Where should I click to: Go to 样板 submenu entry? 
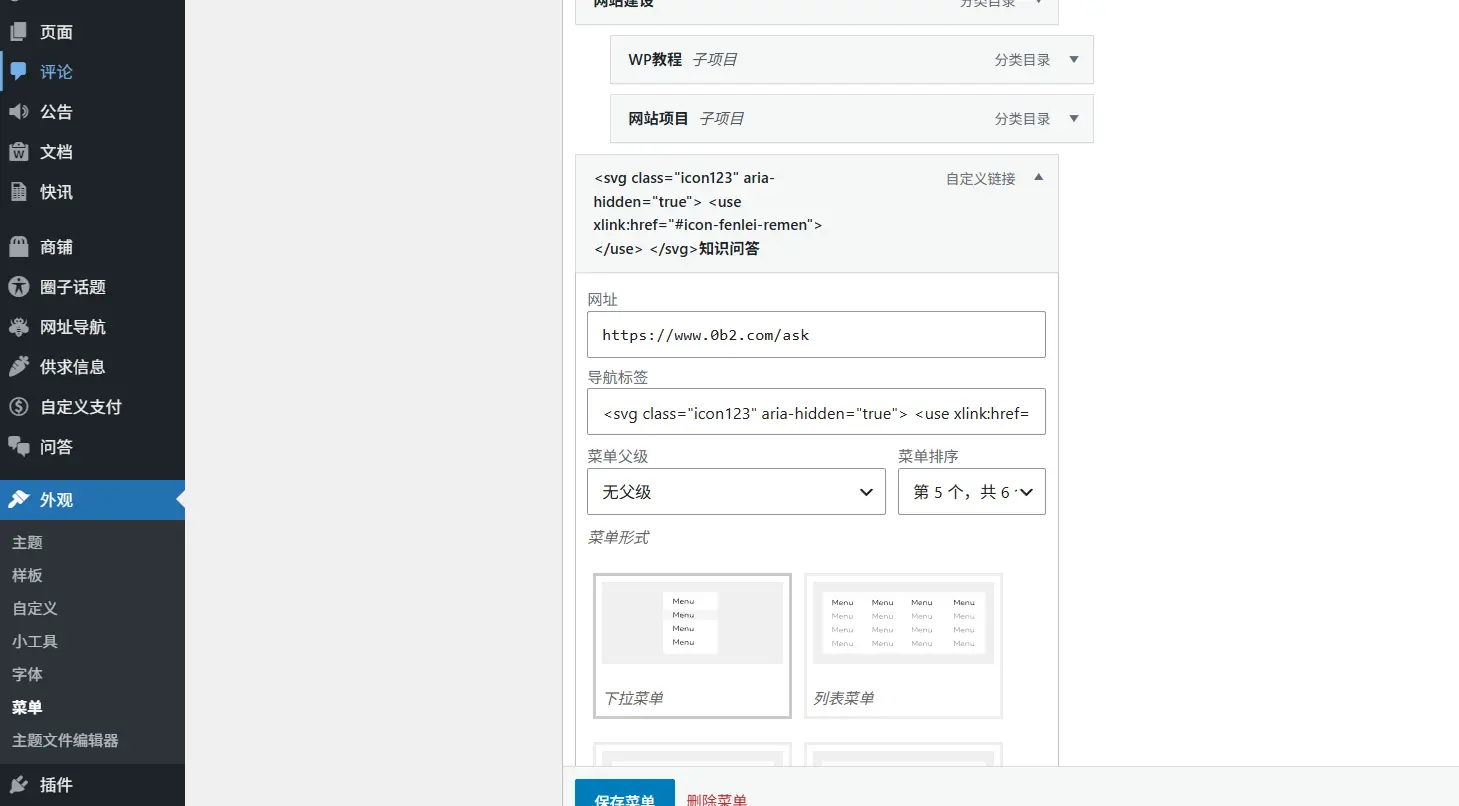(27, 575)
